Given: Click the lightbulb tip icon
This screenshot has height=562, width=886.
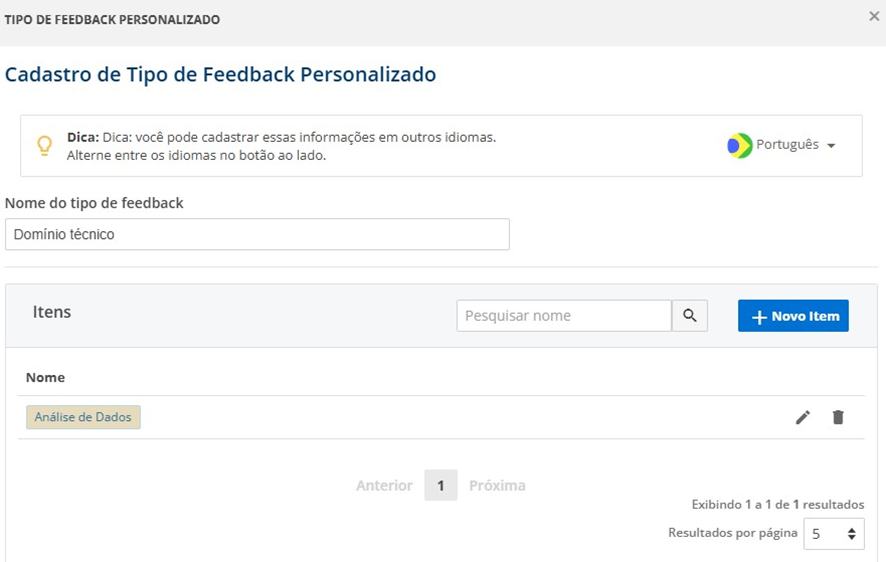Looking at the screenshot, I should (45, 146).
